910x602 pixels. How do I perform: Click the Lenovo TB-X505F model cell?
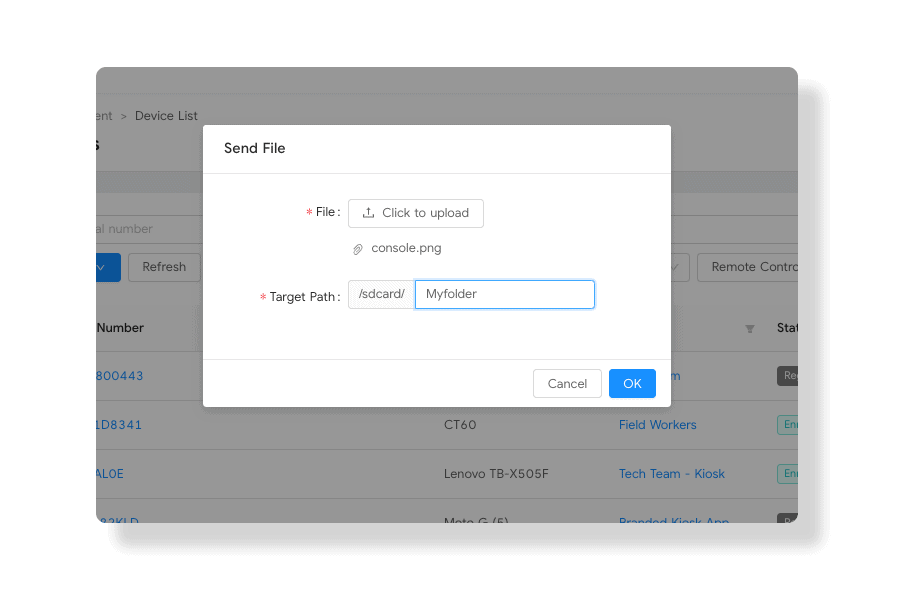(x=496, y=474)
